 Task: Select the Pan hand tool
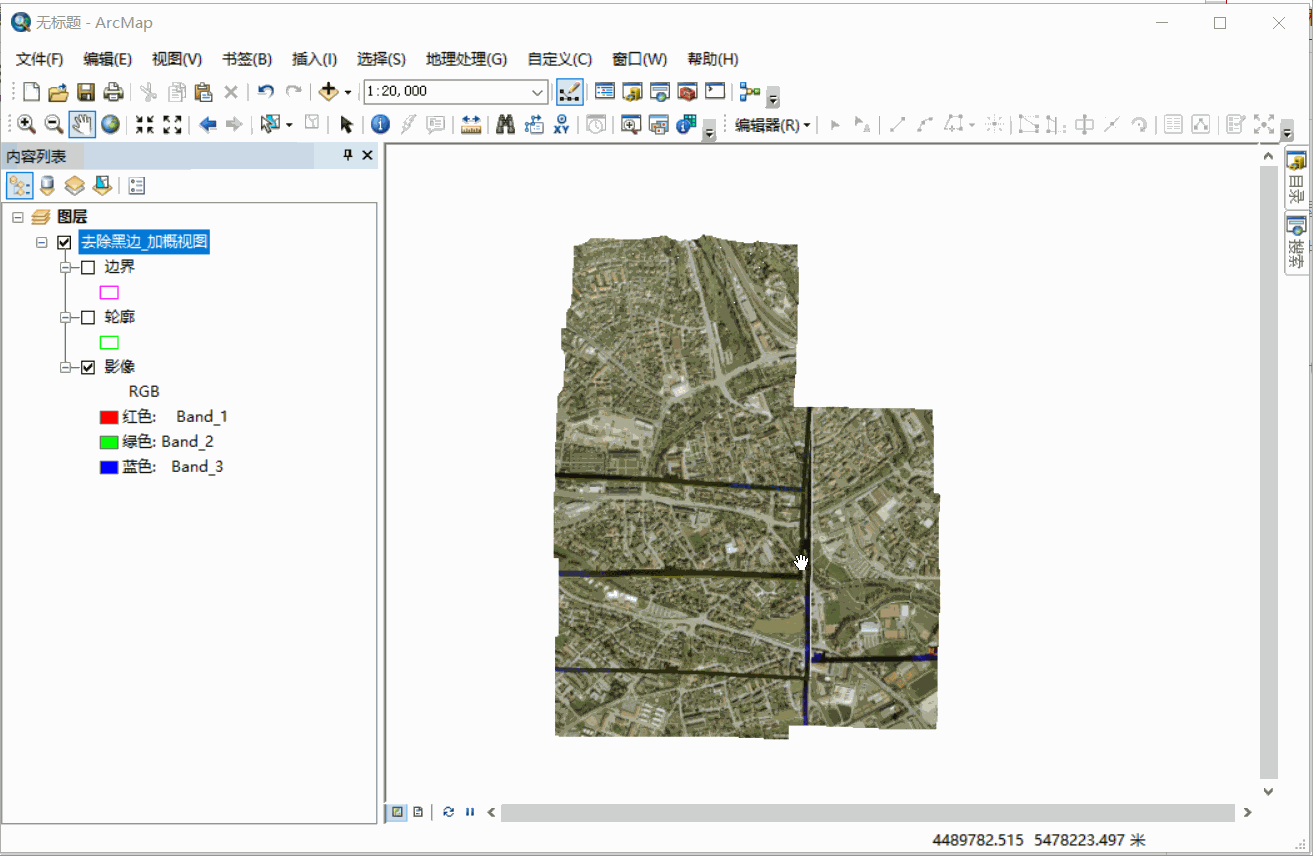(x=82, y=124)
